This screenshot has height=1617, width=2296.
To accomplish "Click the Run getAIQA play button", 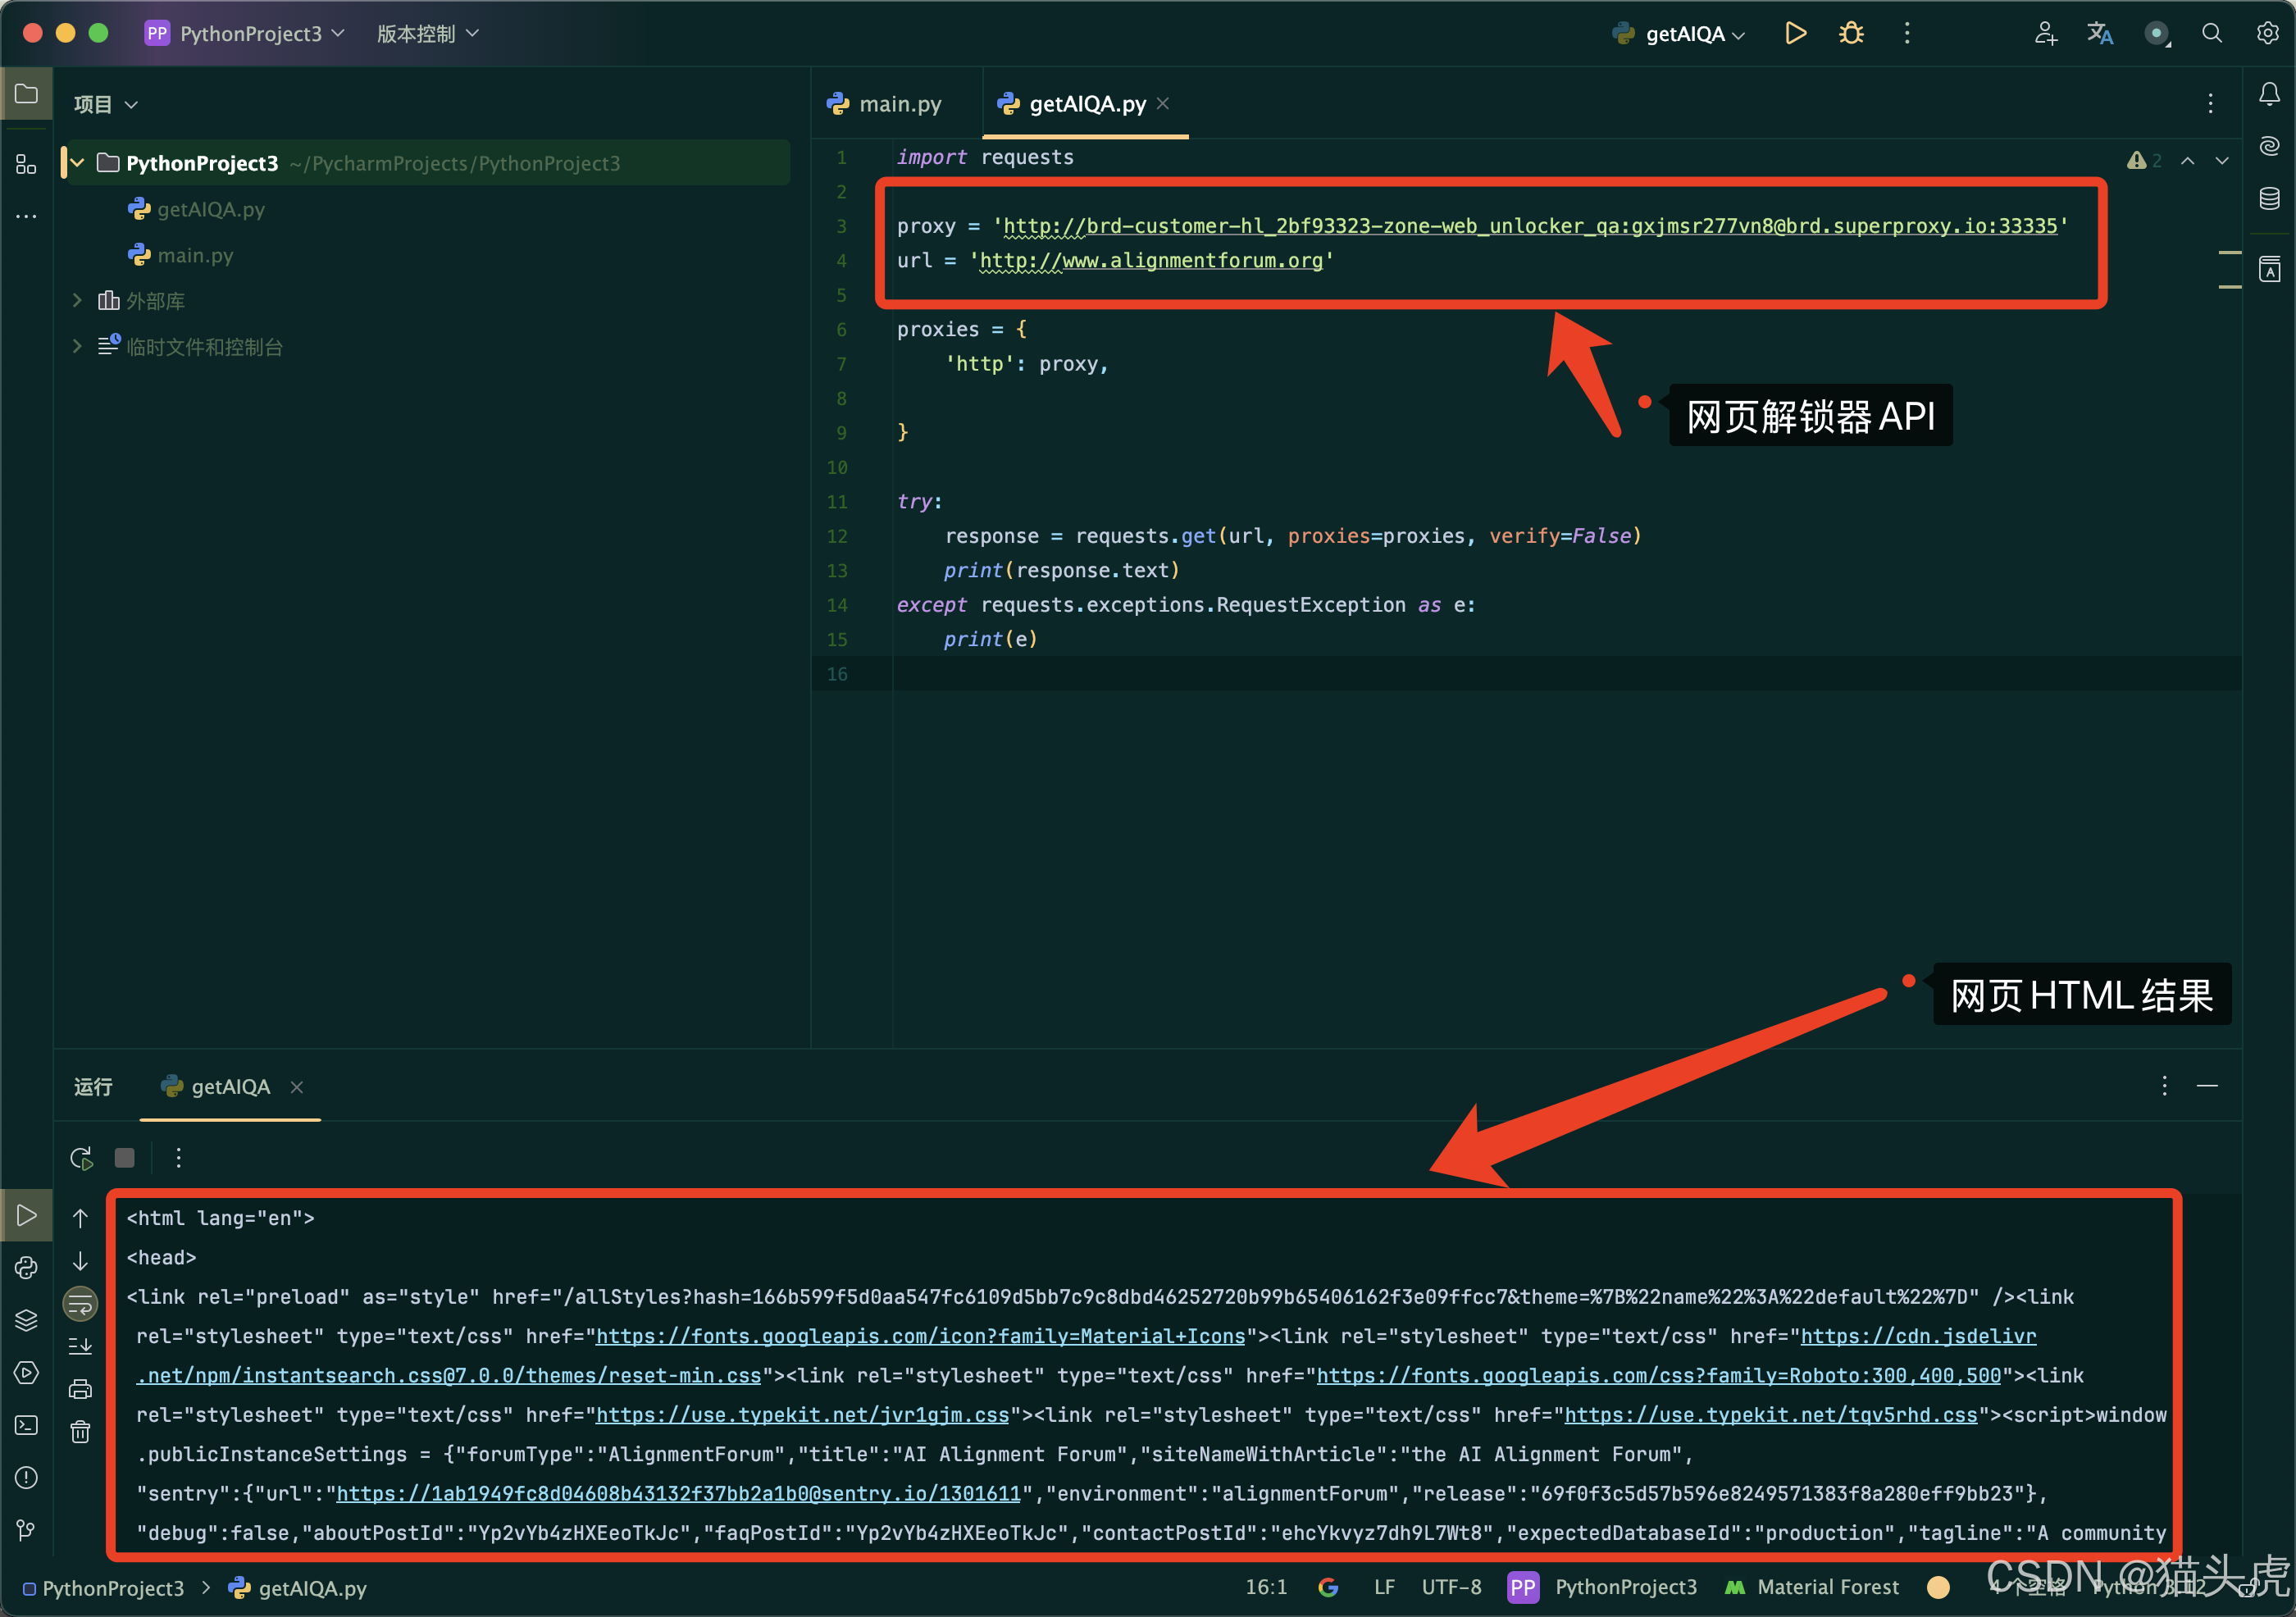I will tap(1795, 33).
